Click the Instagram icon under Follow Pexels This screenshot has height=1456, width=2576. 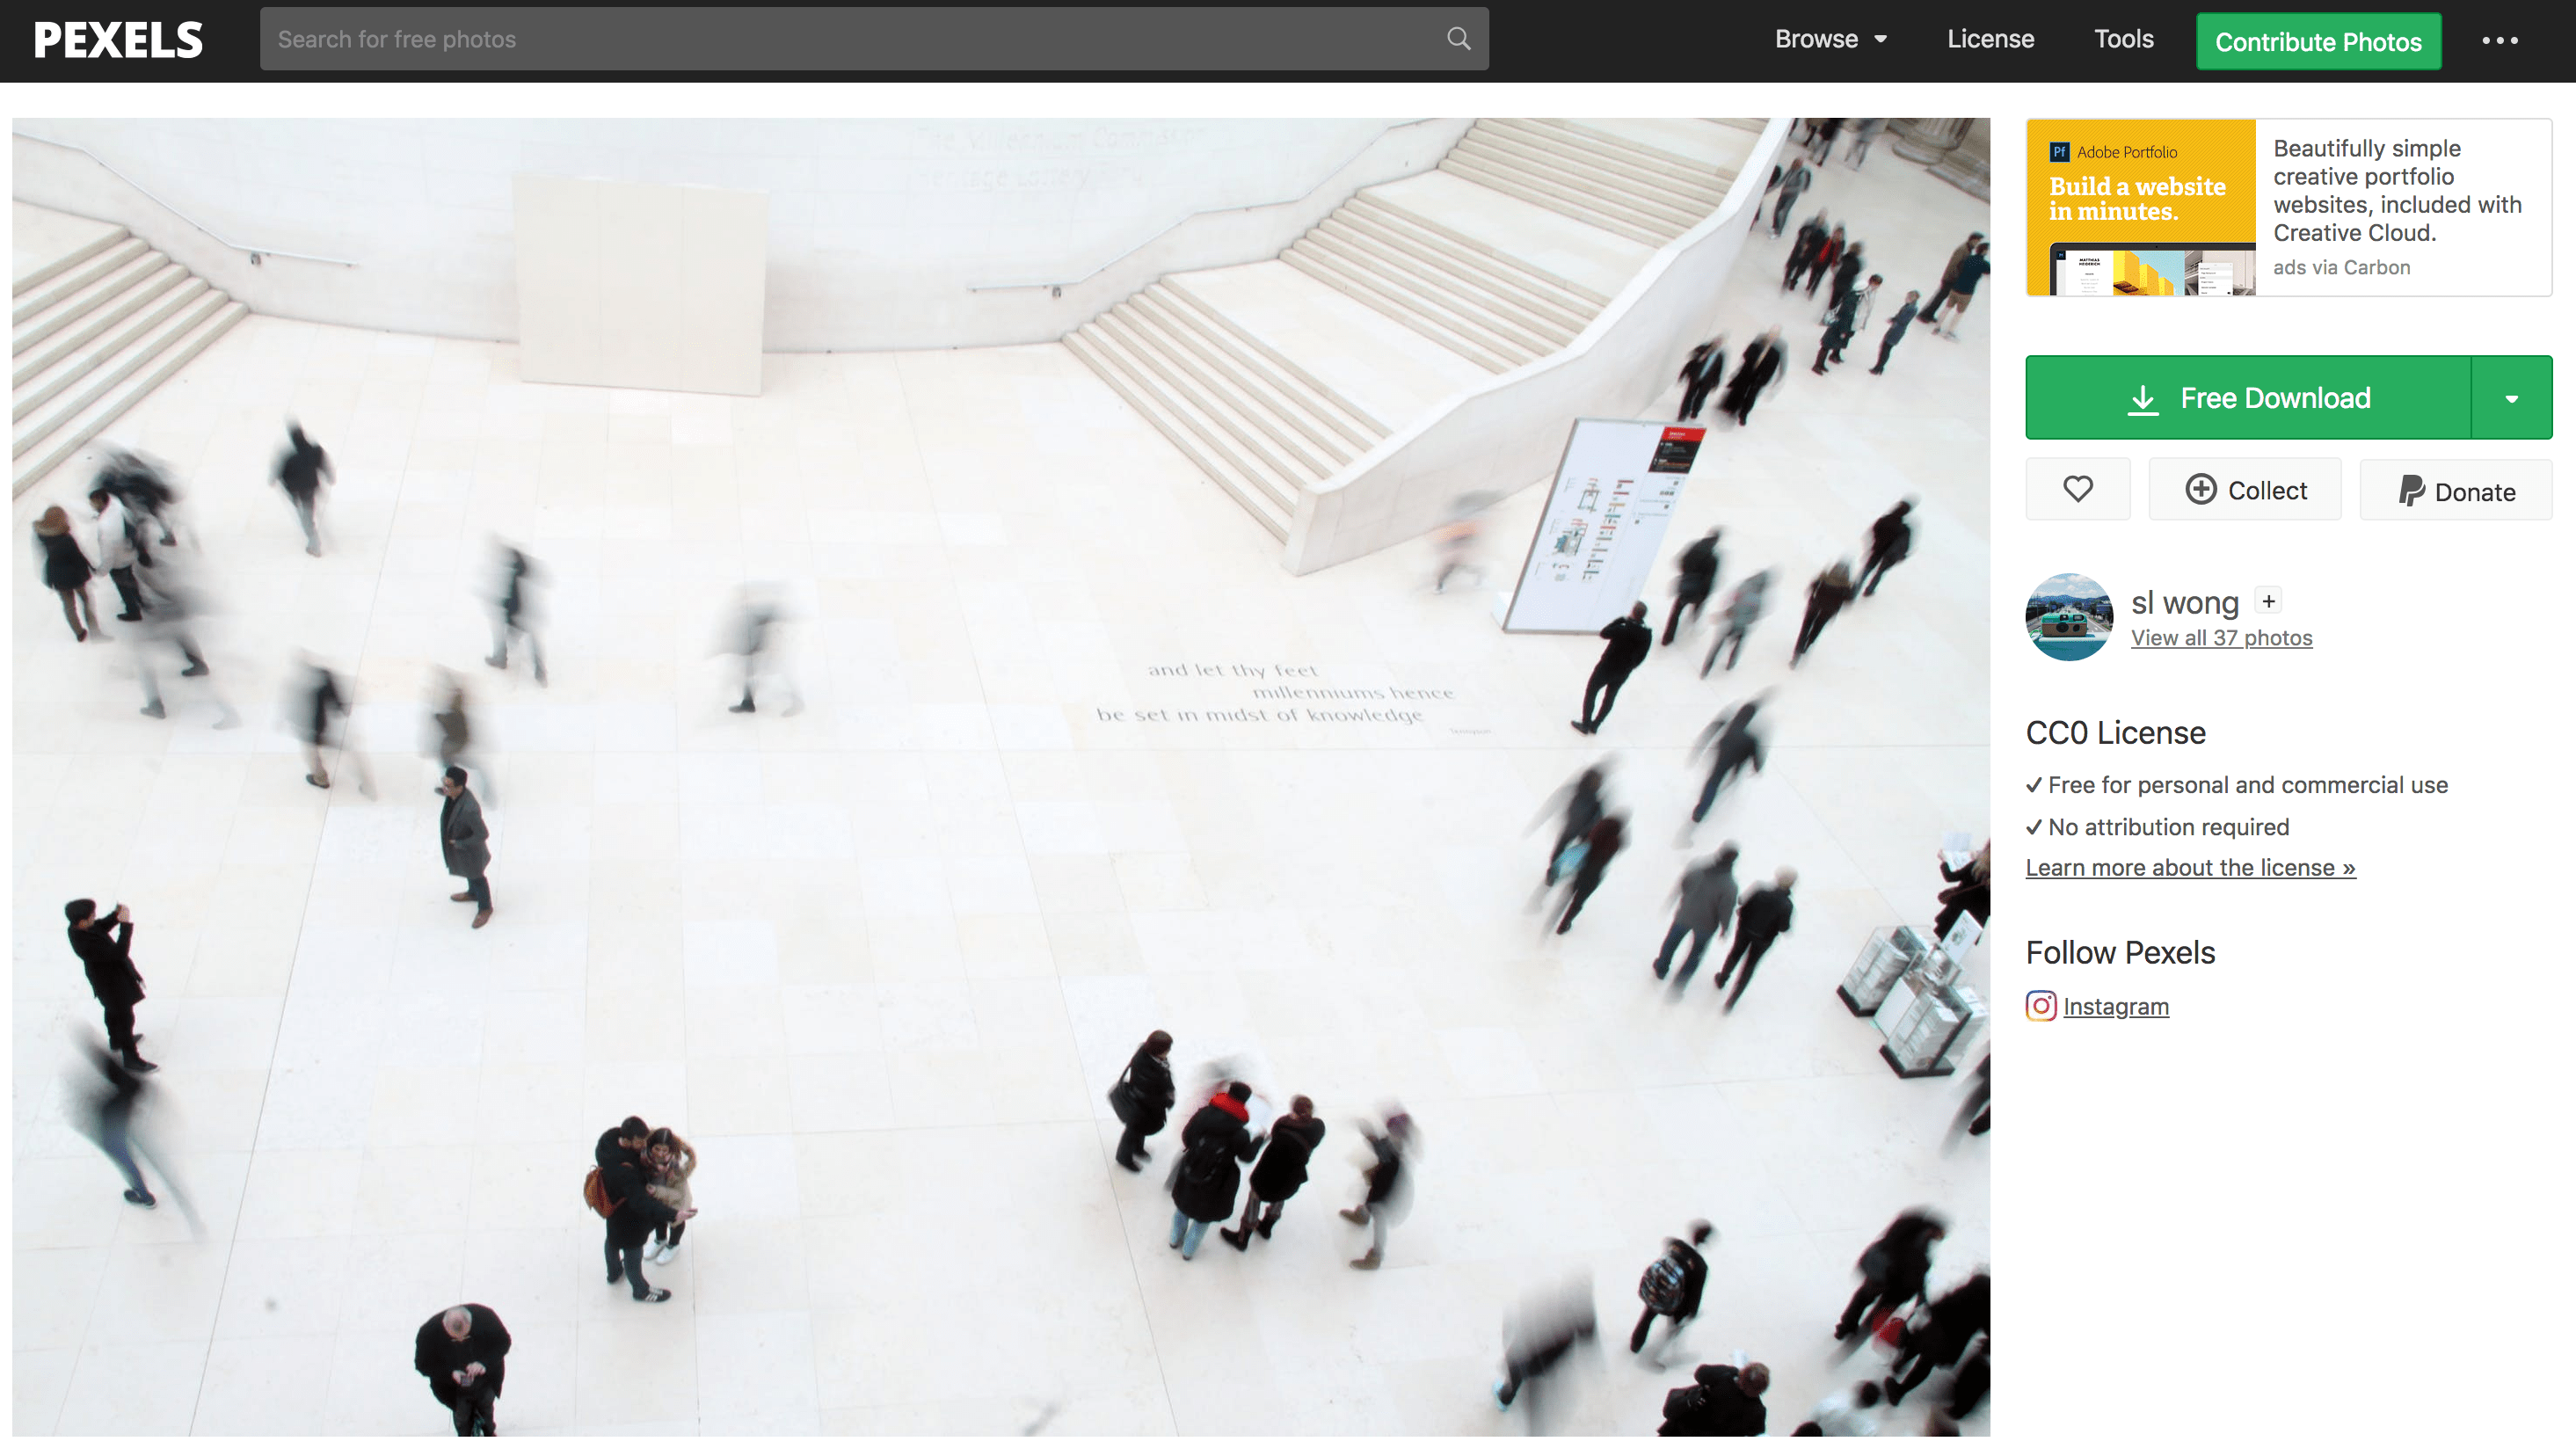(x=2040, y=1005)
